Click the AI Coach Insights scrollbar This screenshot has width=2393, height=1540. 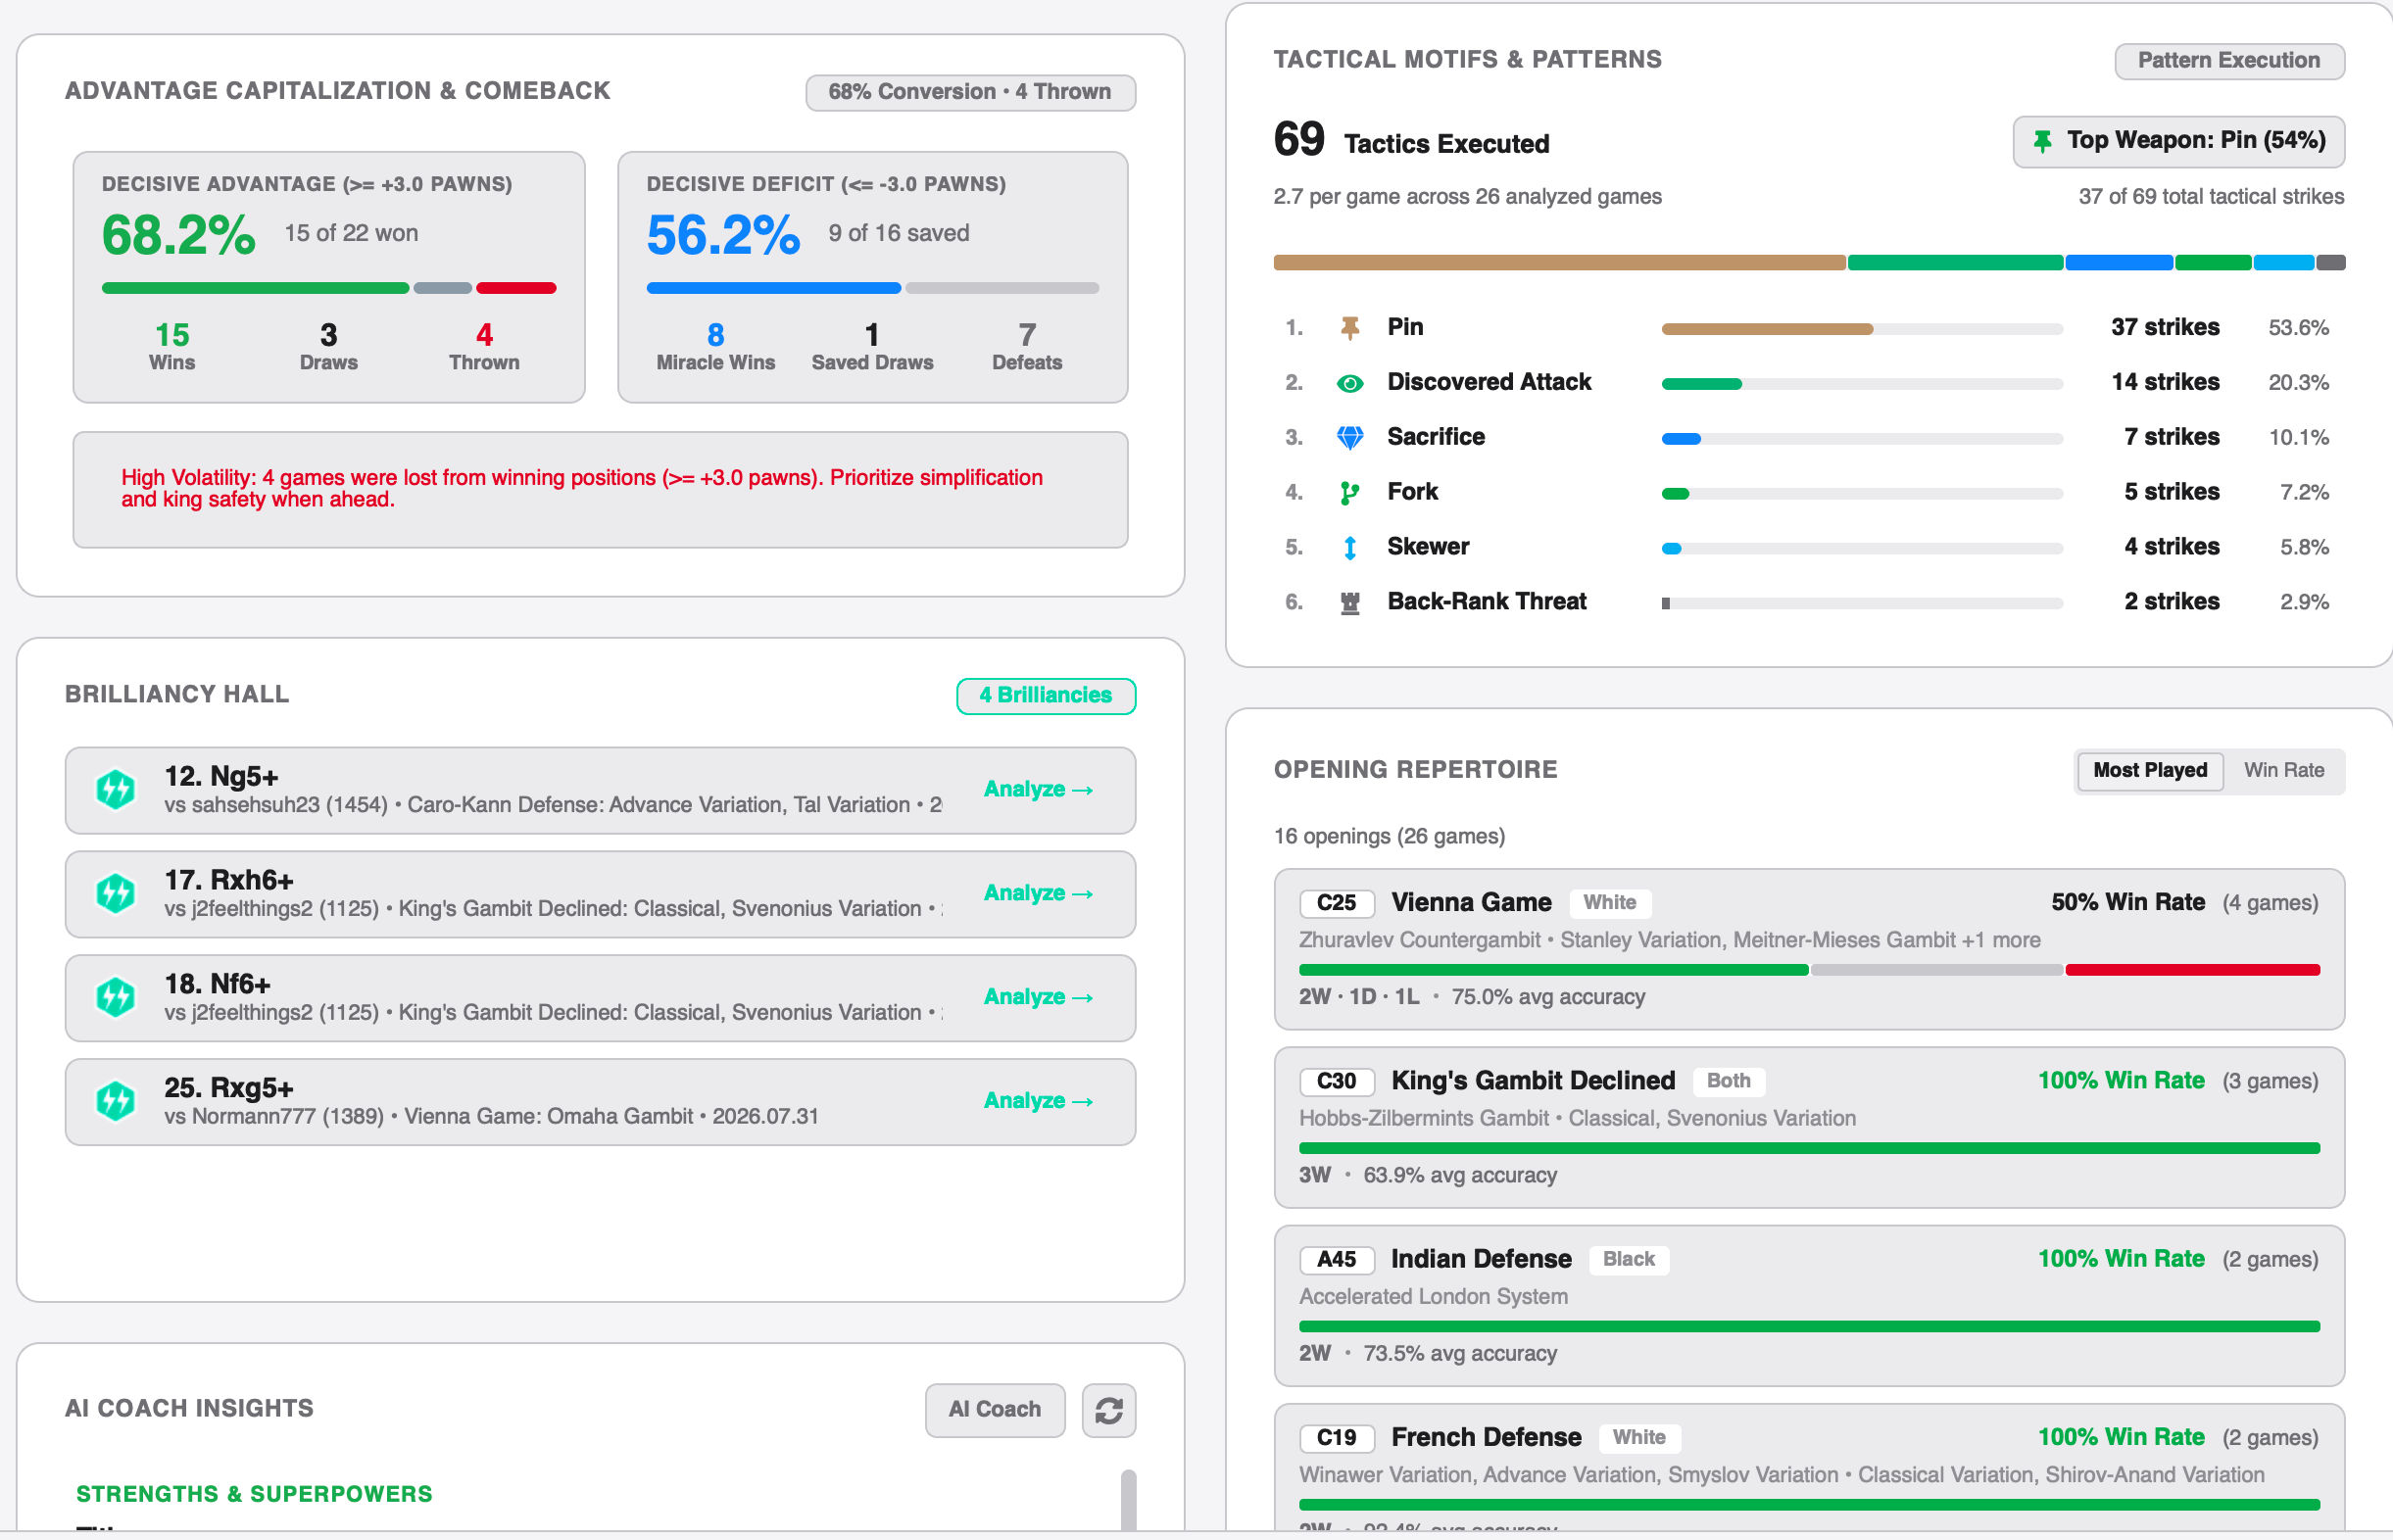1128,1498
